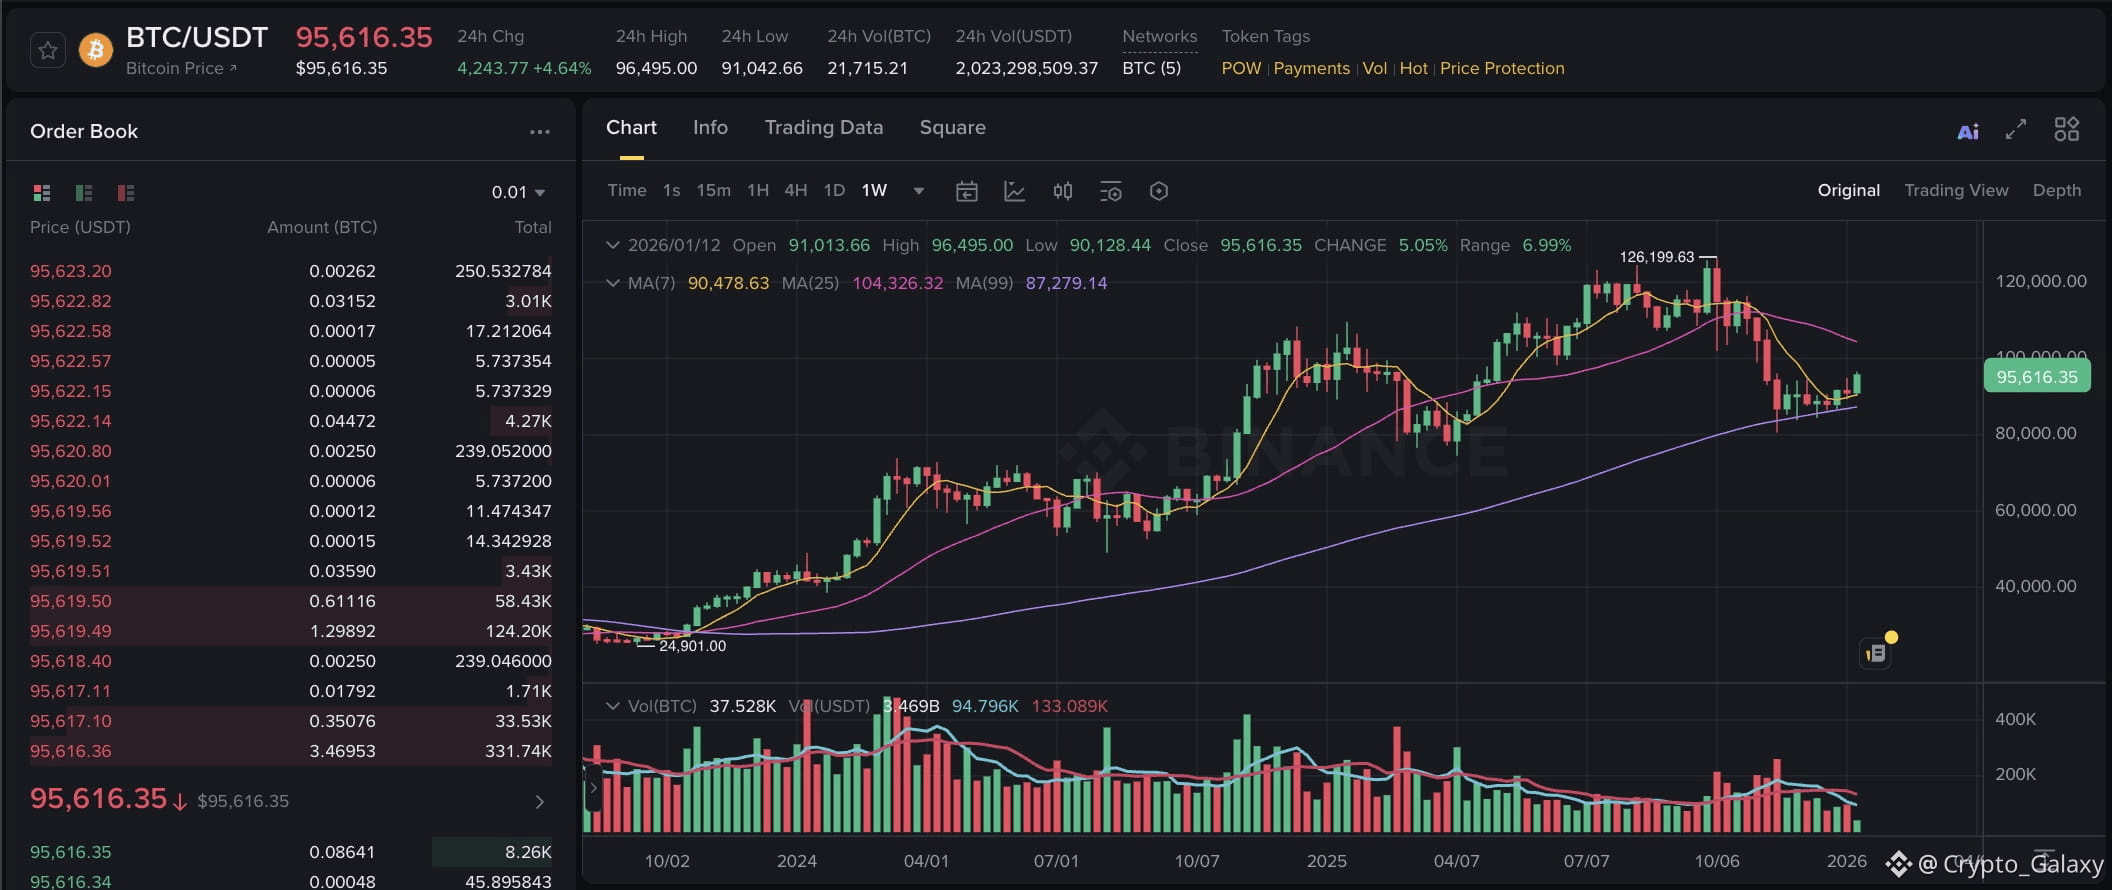Click the Payments token tag

click(1311, 68)
